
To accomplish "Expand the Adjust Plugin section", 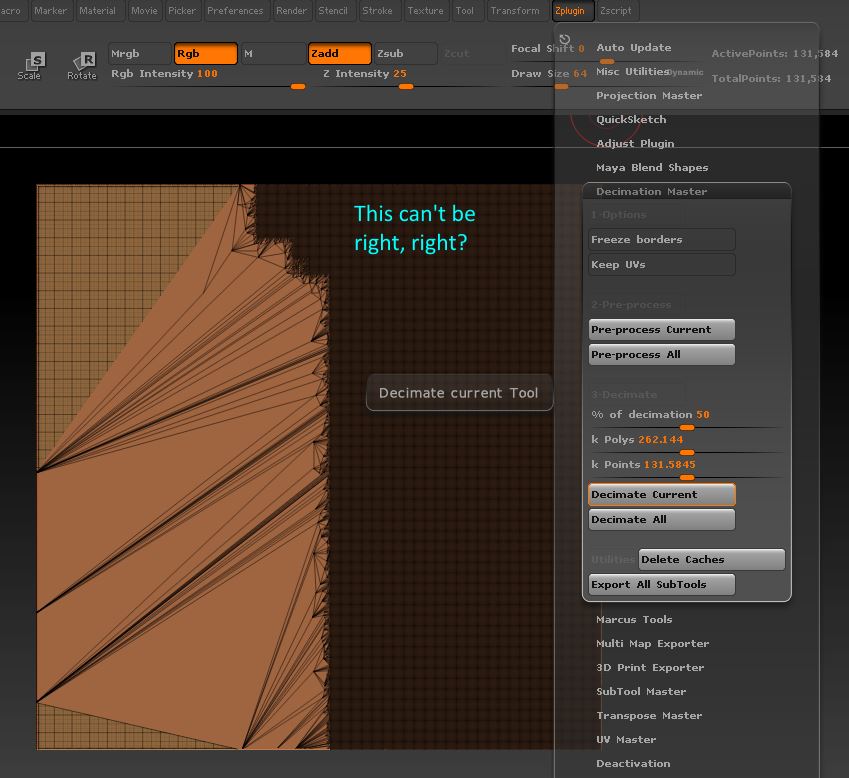I will pyautogui.click(x=635, y=143).
